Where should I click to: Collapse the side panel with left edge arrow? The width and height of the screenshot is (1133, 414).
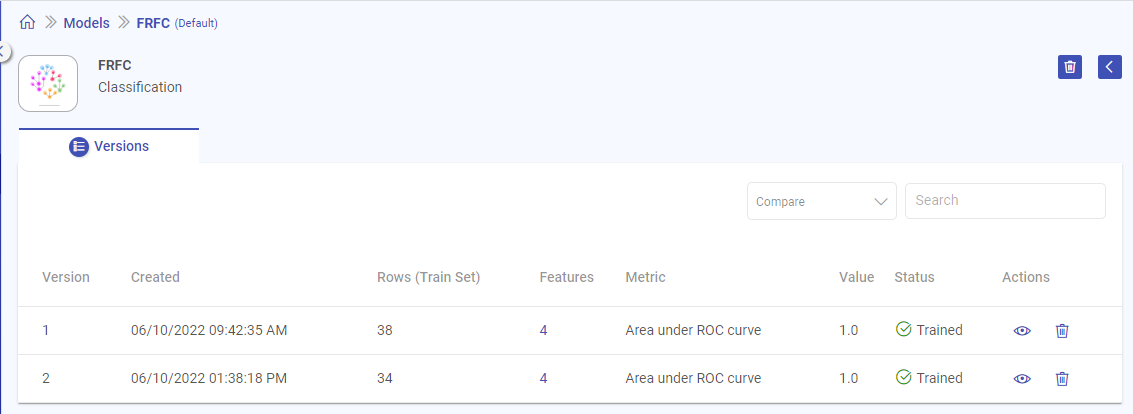tap(3, 50)
